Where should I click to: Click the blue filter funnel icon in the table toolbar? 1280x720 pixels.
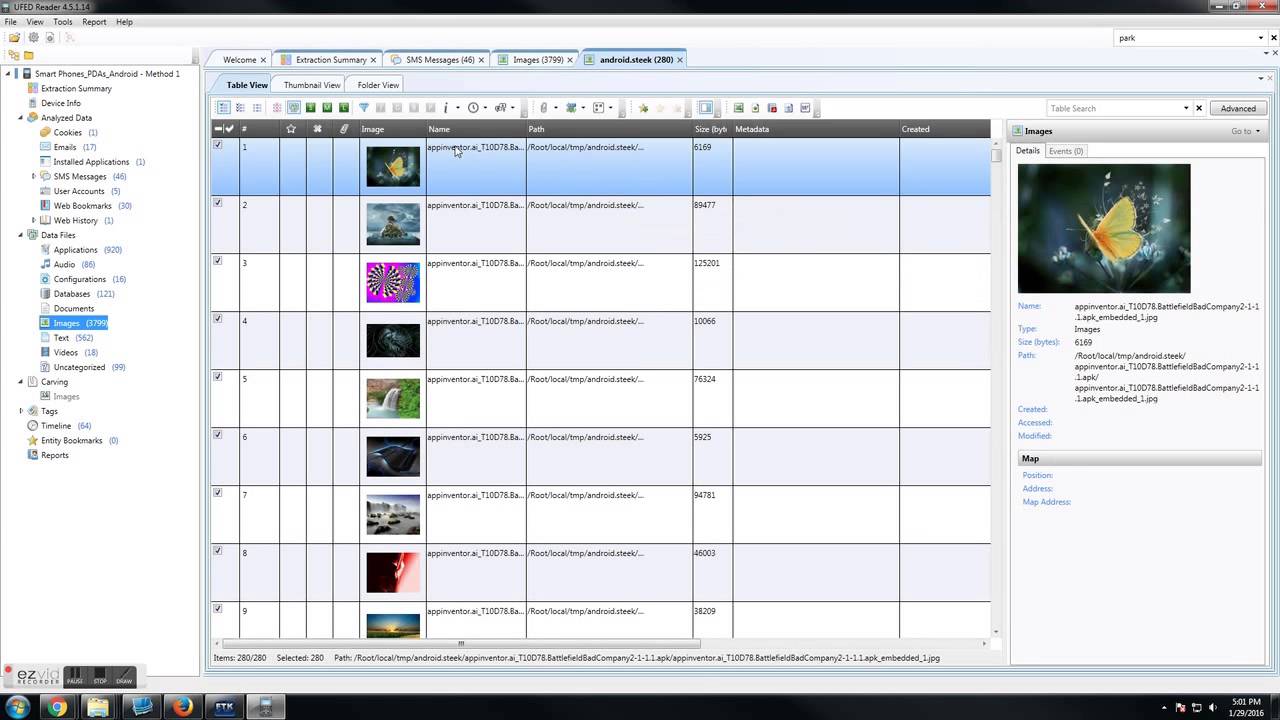[363, 108]
